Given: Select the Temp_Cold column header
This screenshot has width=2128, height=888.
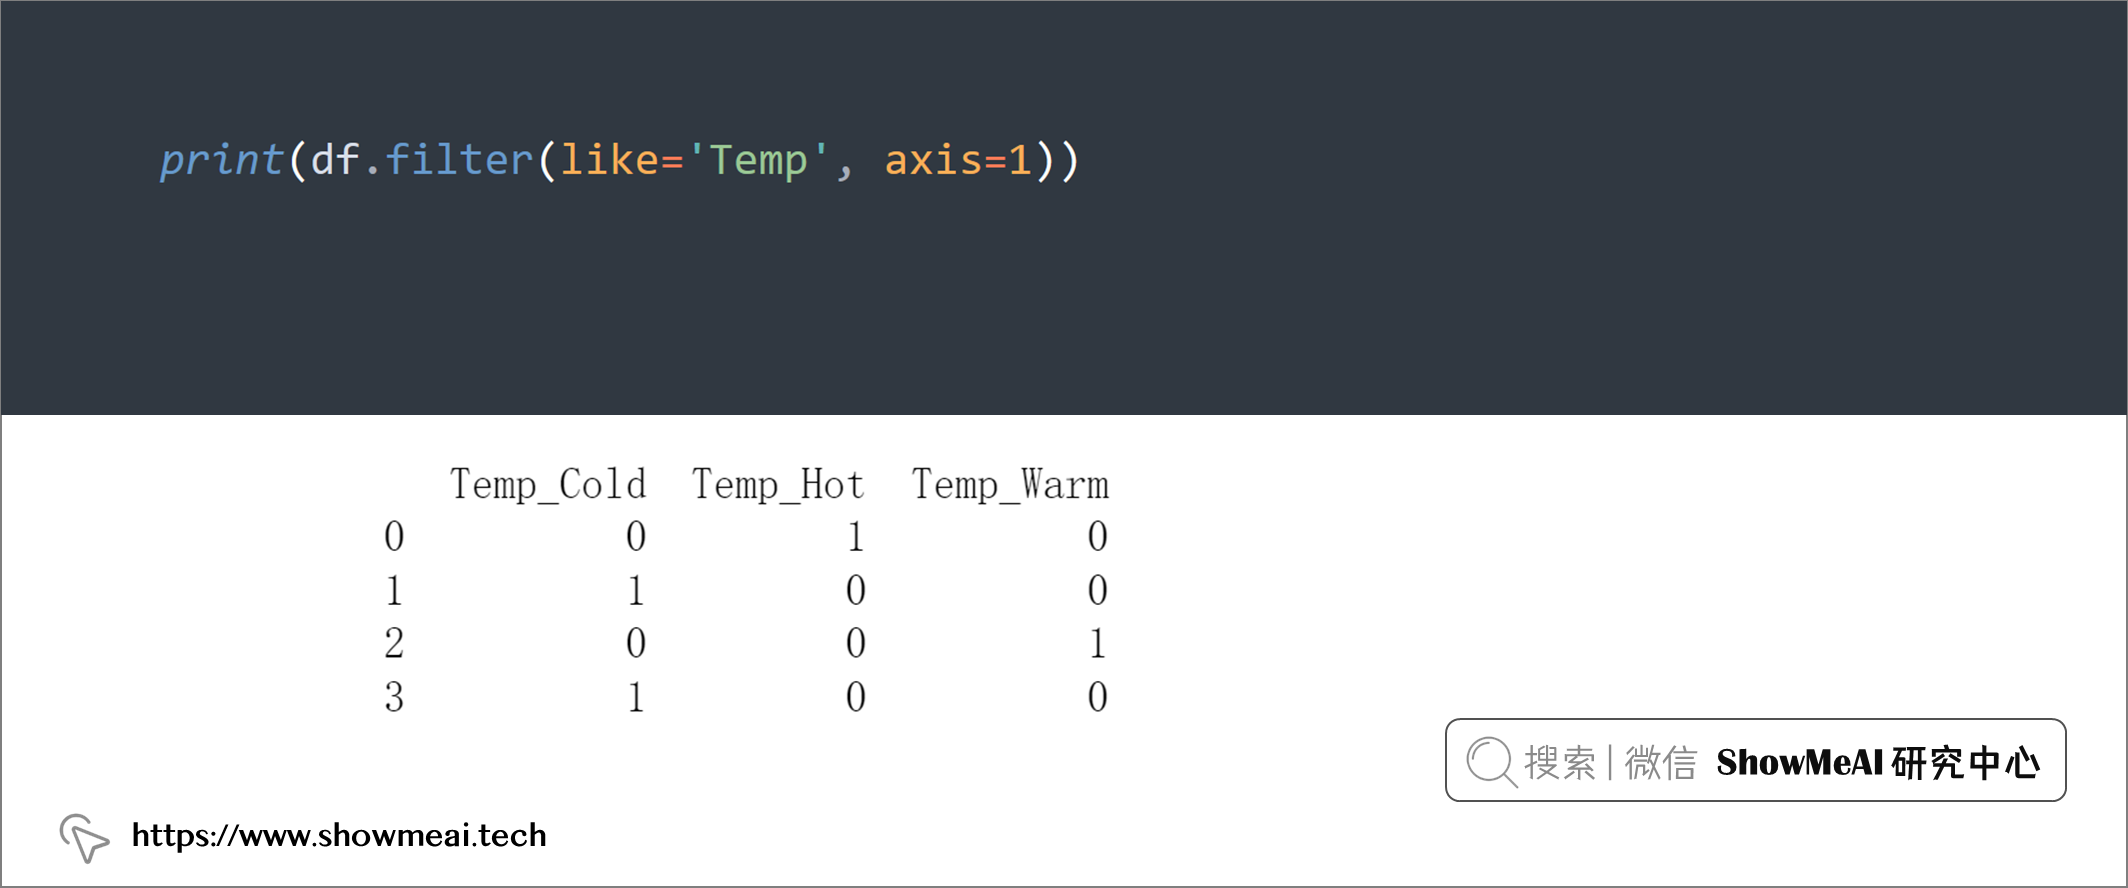Looking at the screenshot, I should point(548,485).
